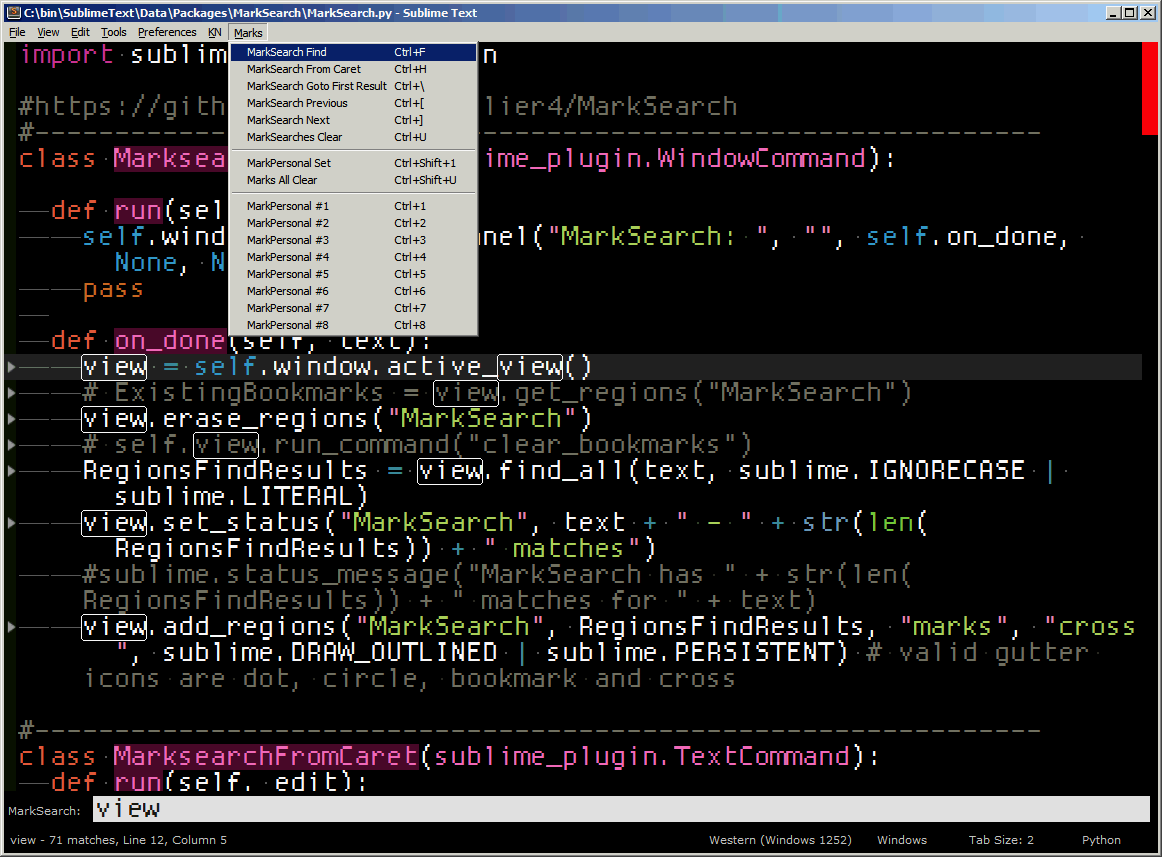This screenshot has height=857, width=1162.
Task: Click 'WindowCommand' in class declaration
Action: pyautogui.click(x=761, y=158)
